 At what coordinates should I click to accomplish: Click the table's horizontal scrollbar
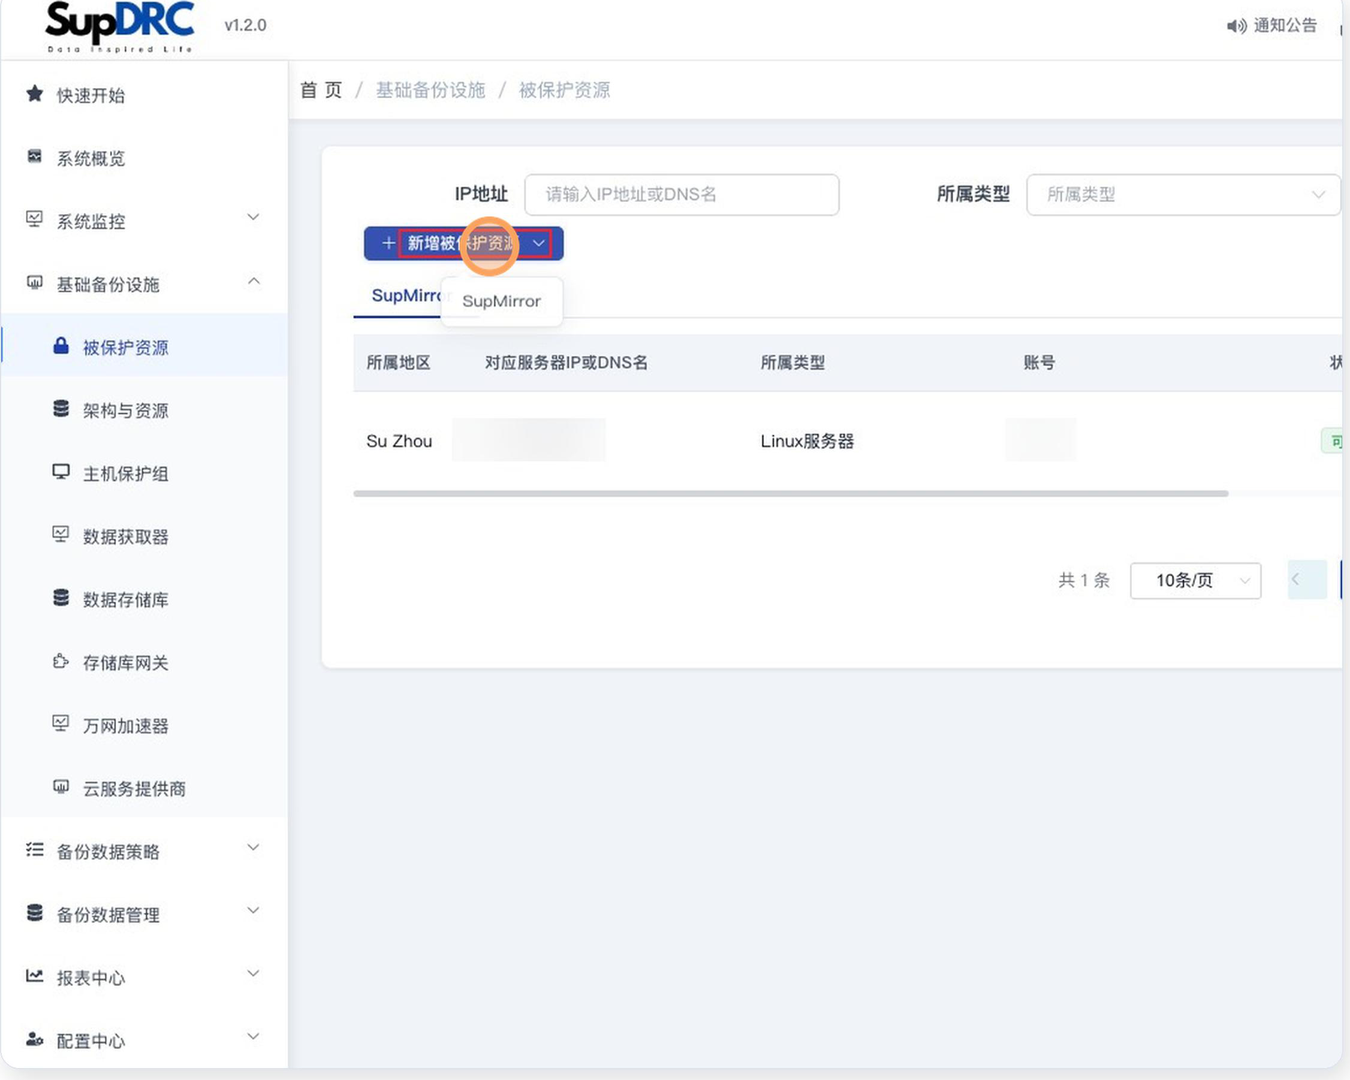(x=790, y=493)
